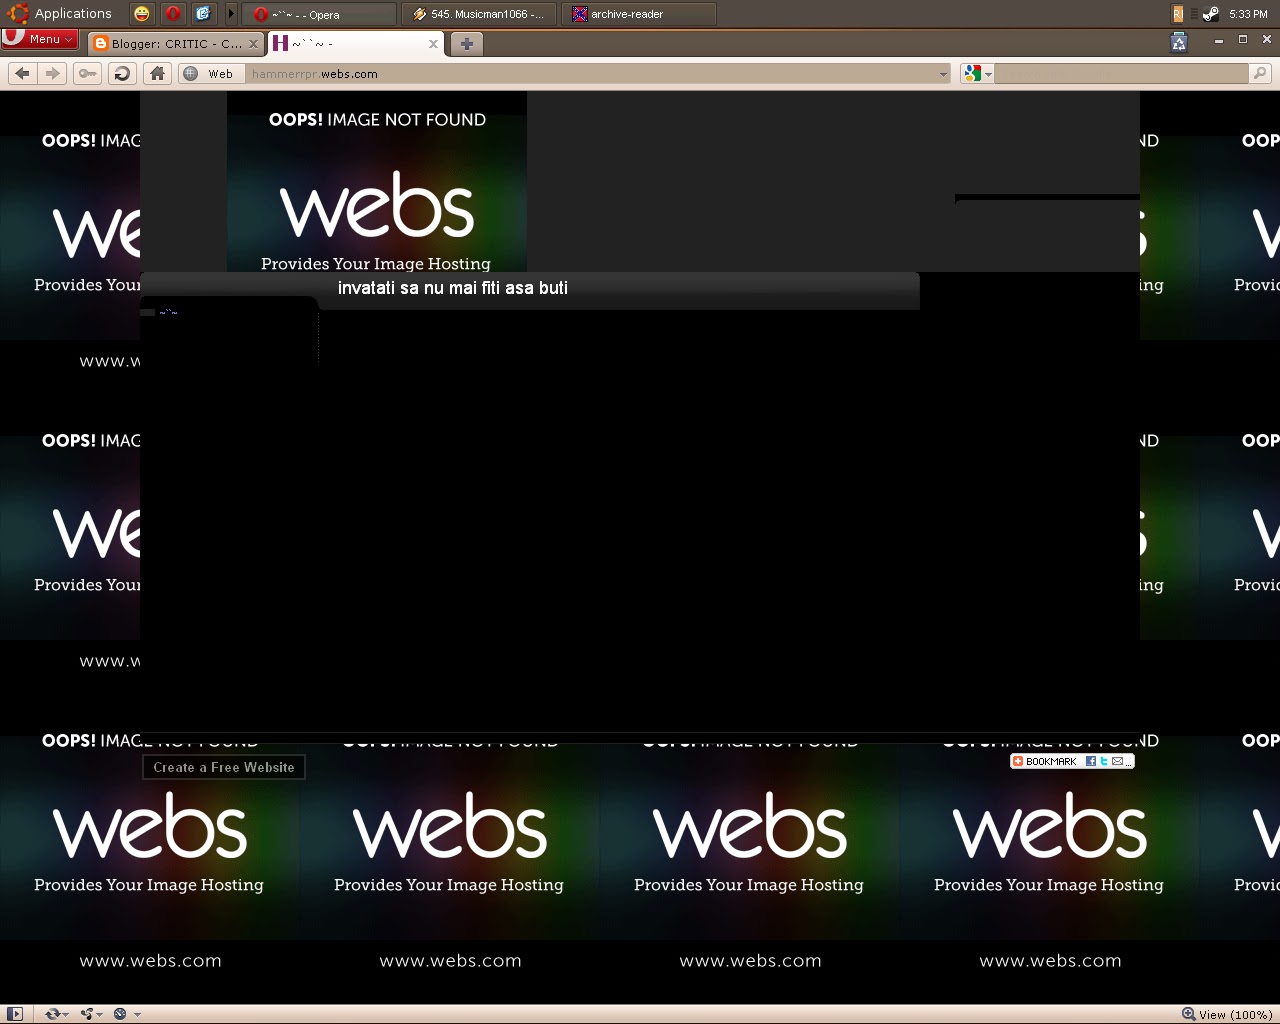1280x1024 pixels.
Task: Click the top webs image placeholder
Action: coord(377,182)
